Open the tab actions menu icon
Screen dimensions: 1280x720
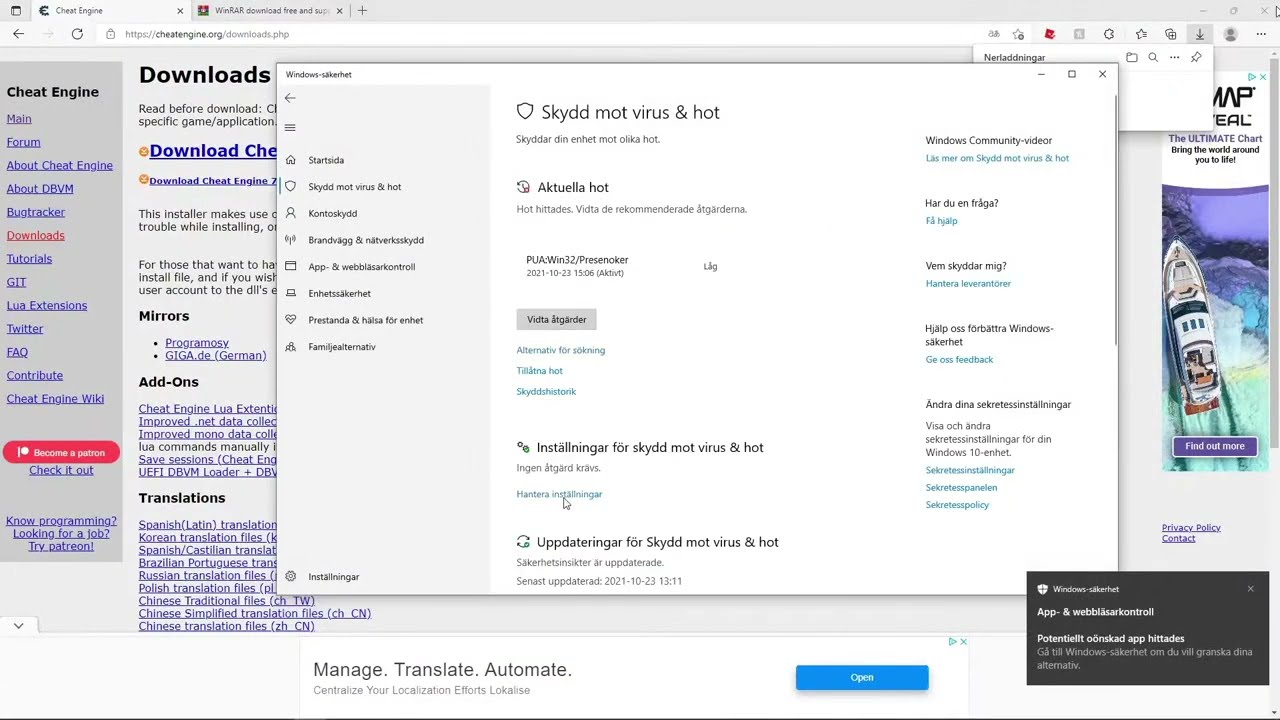click(16, 11)
